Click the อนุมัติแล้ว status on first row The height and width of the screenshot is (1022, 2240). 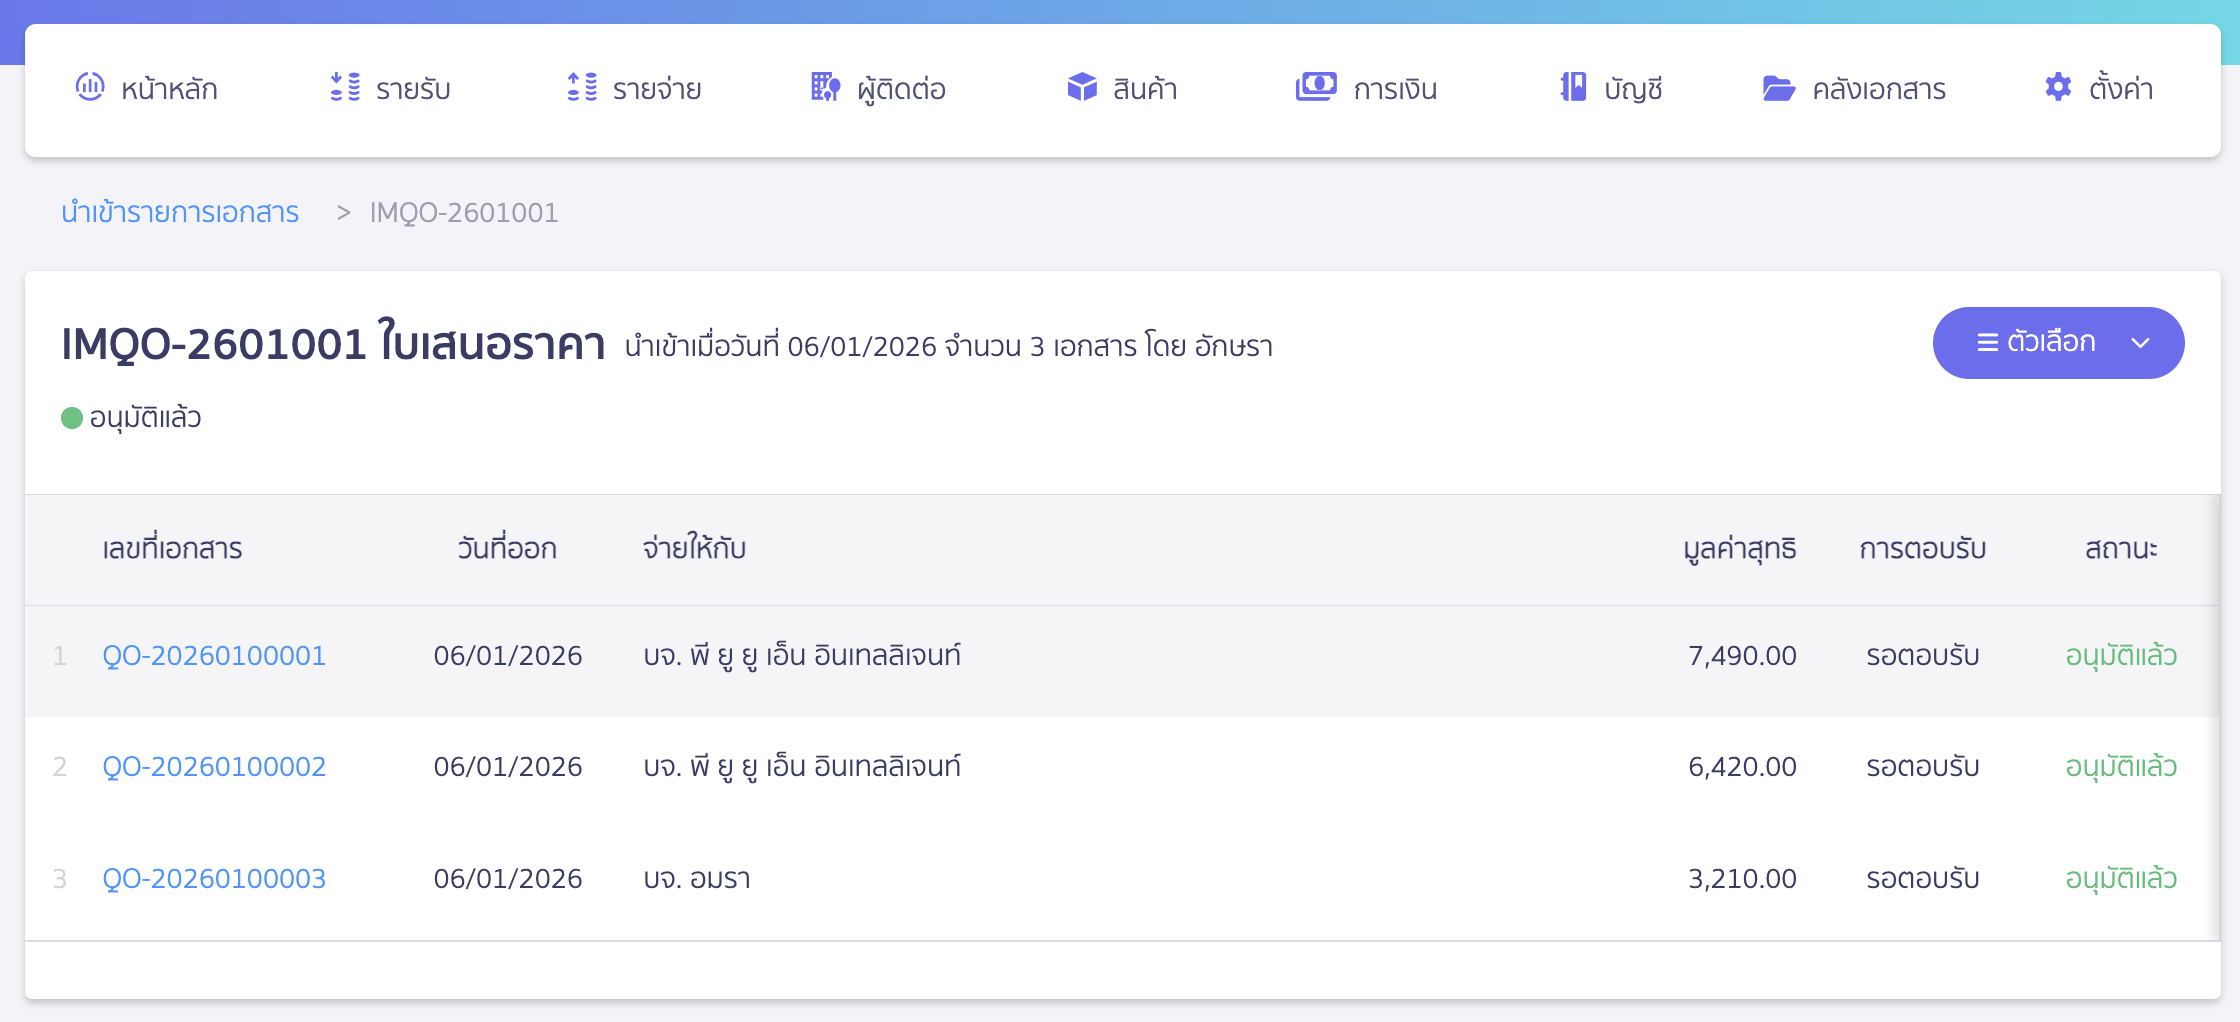tap(2120, 655)
